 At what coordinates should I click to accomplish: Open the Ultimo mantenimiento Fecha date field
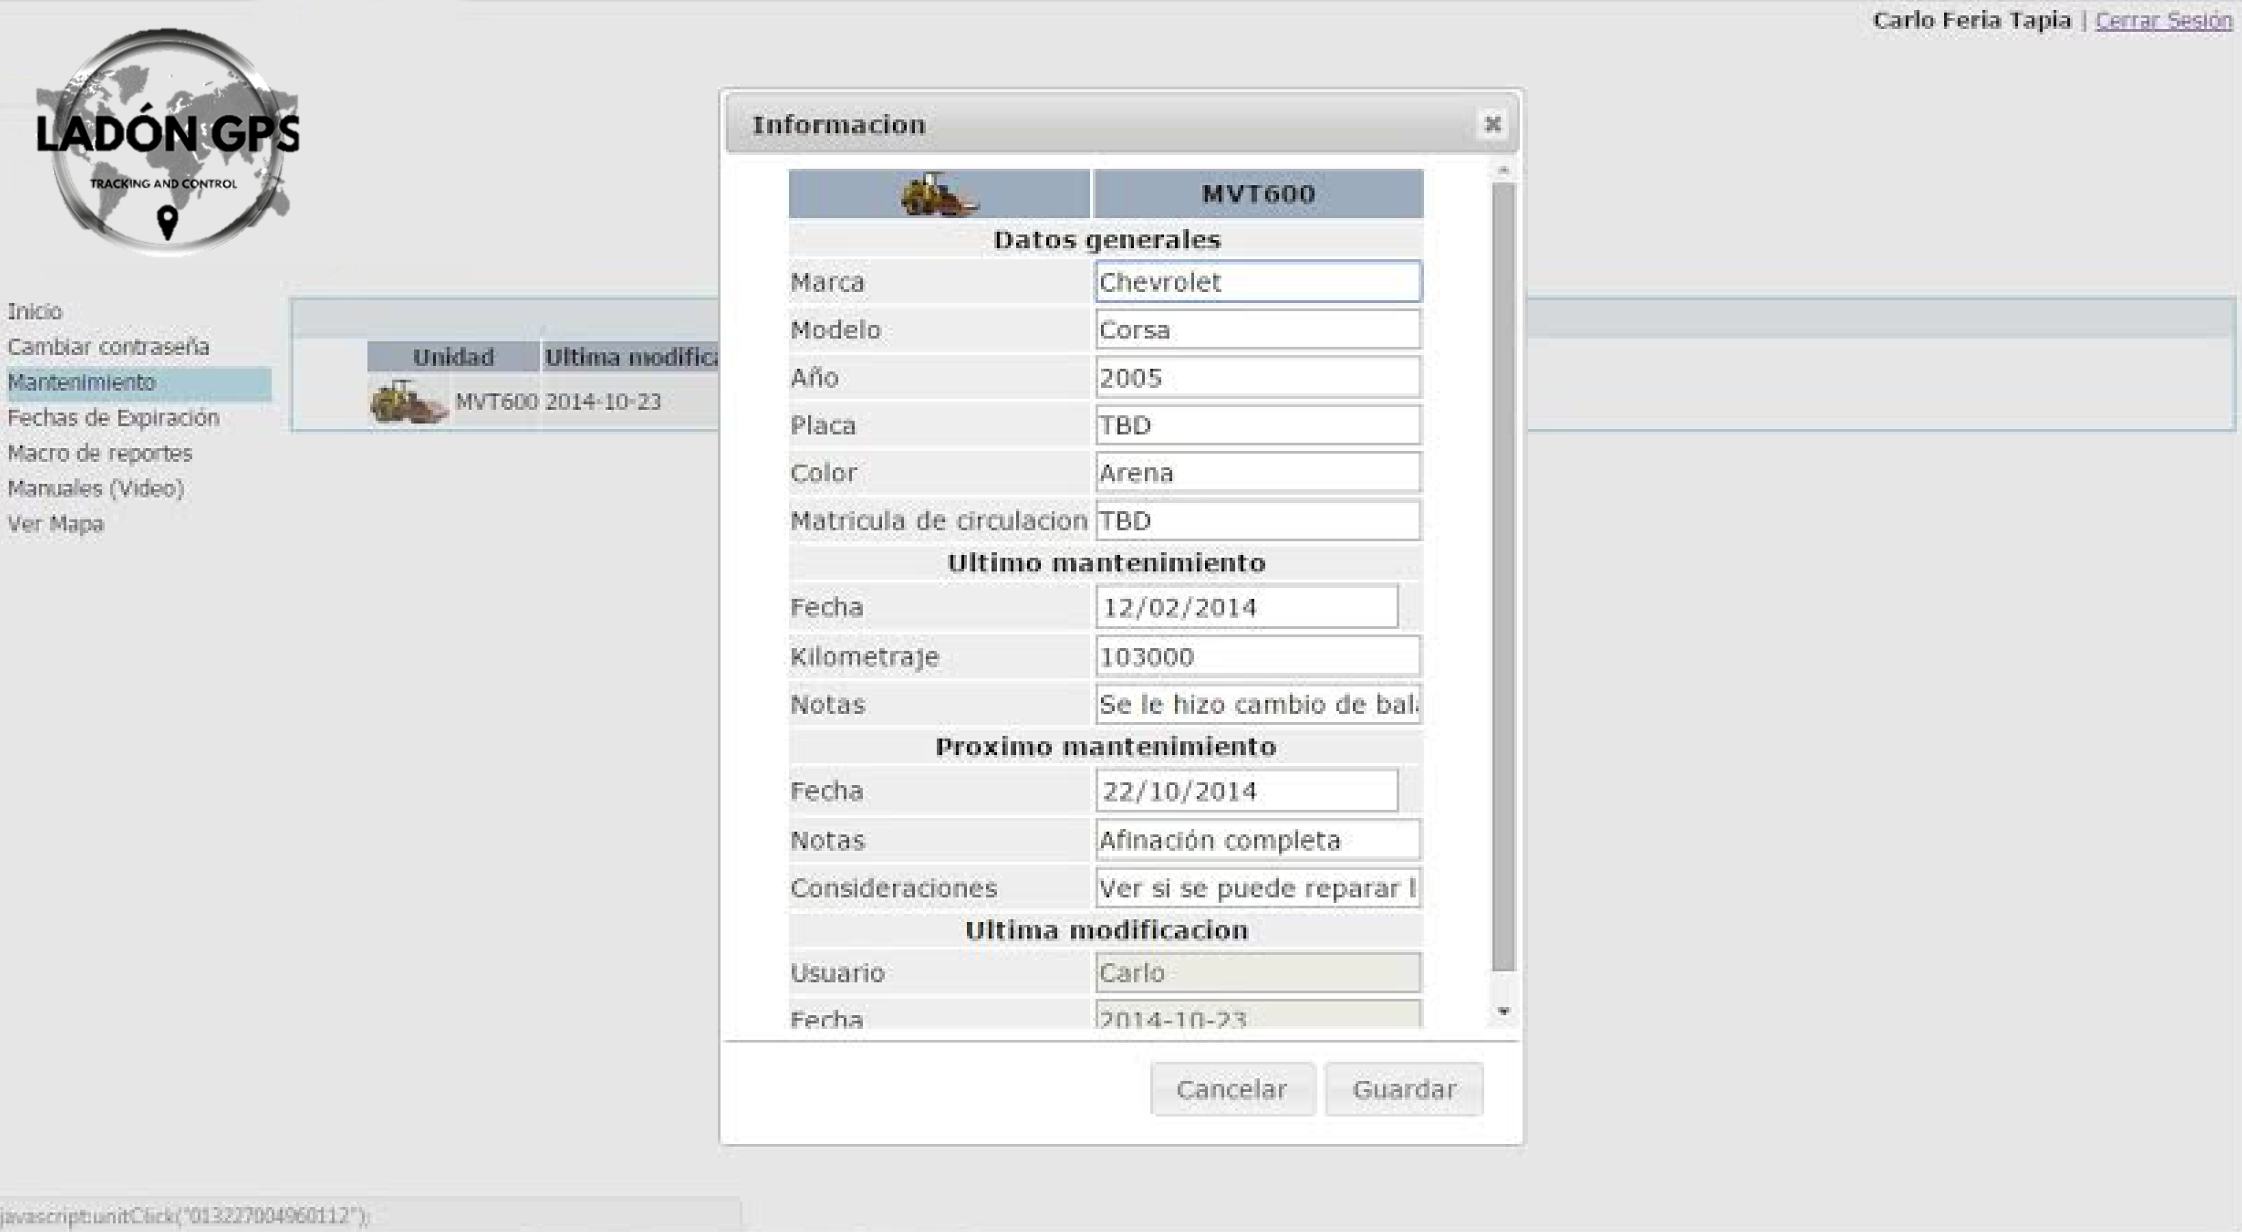1246,607
